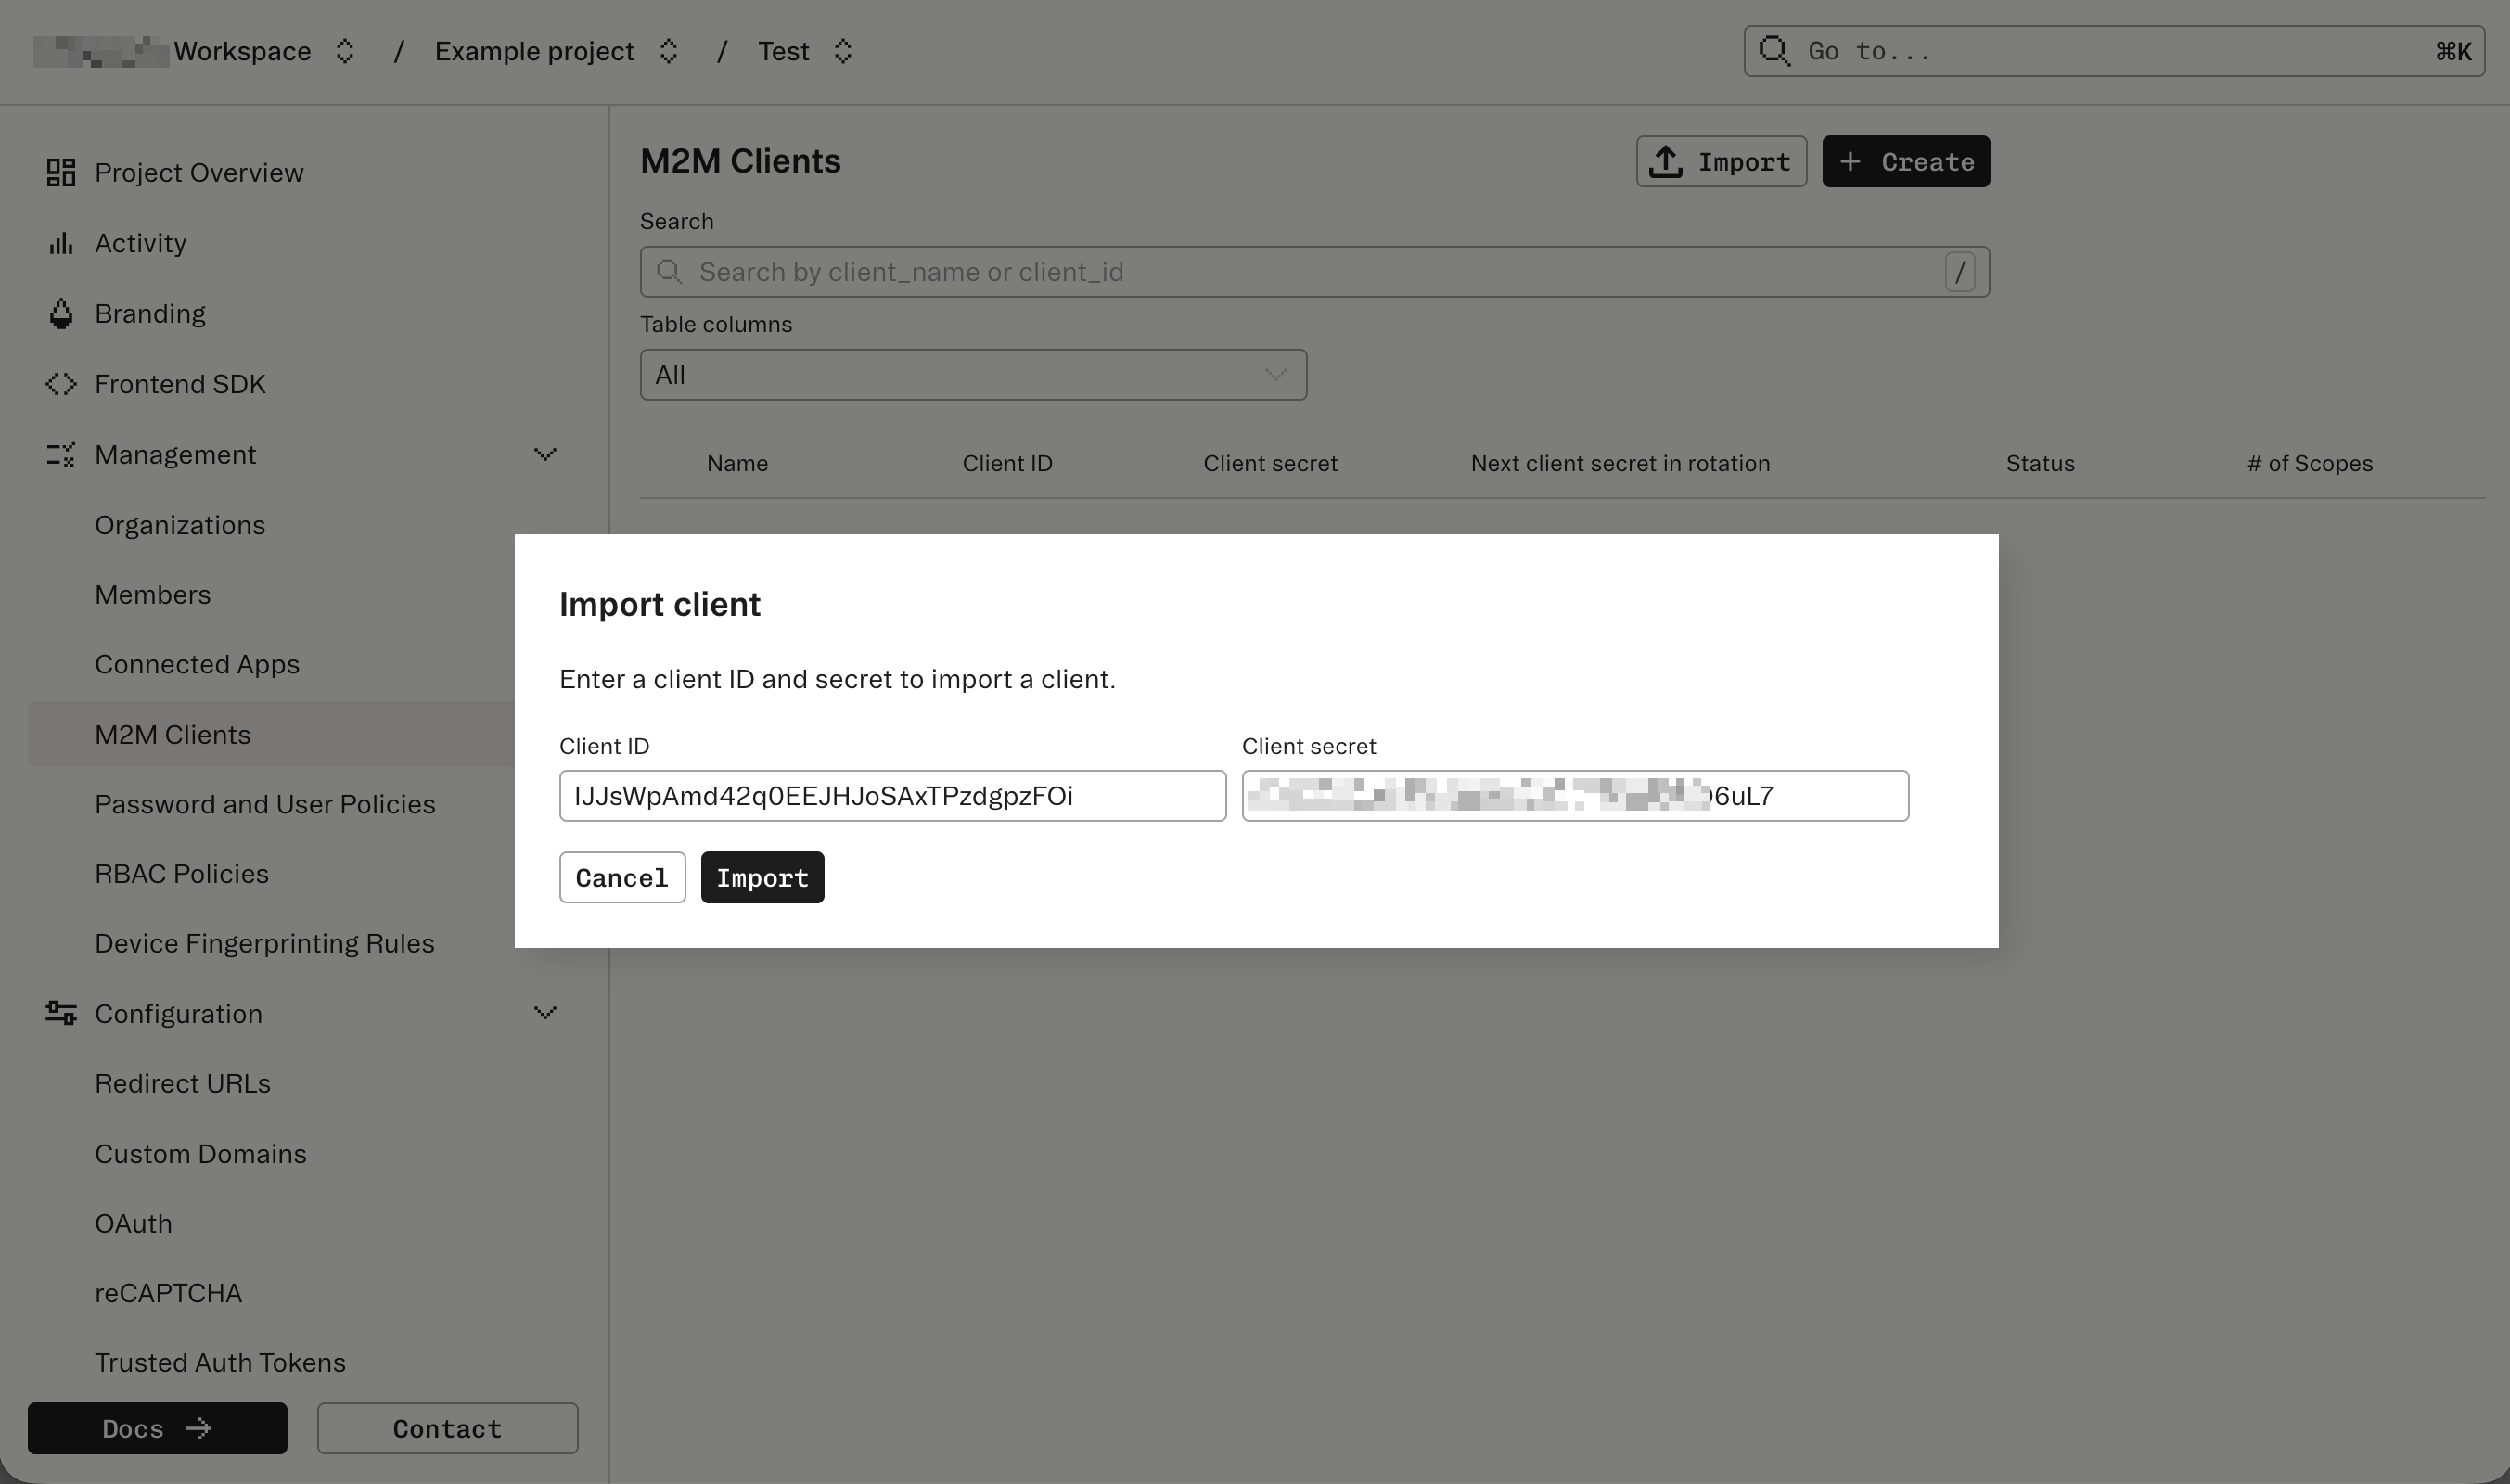Click Cancel in the Import client dialog
This screenshot has height=1484, width=2510.
622,877
